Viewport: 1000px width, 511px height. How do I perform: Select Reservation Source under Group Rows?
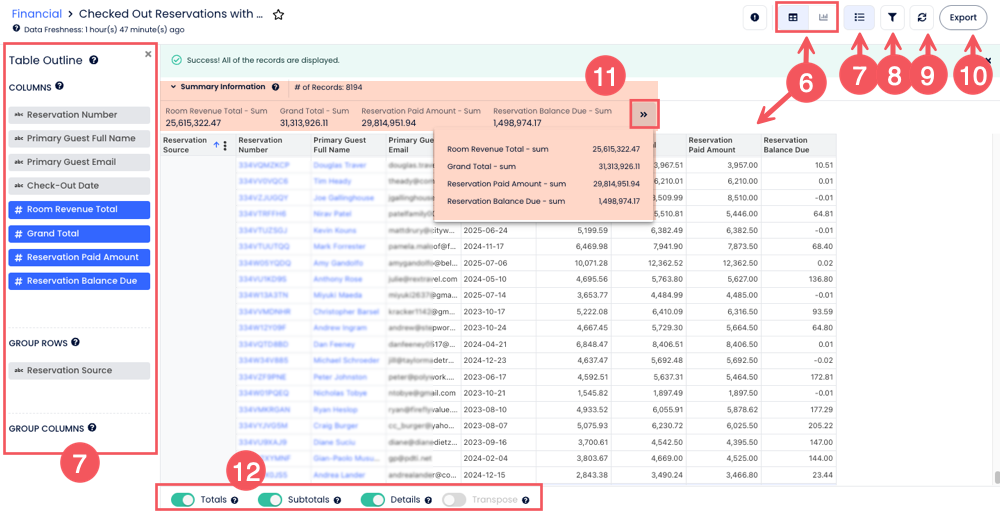click(79, 370)
